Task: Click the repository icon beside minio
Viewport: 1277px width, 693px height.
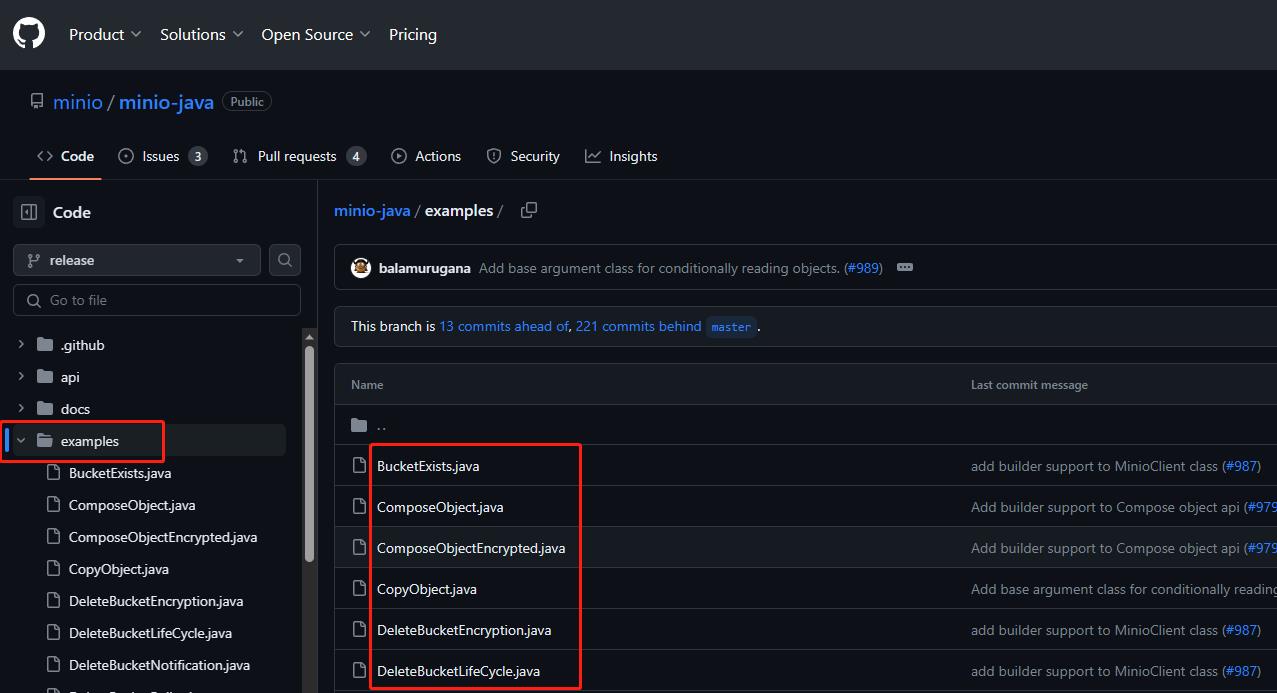Action: 37,102
